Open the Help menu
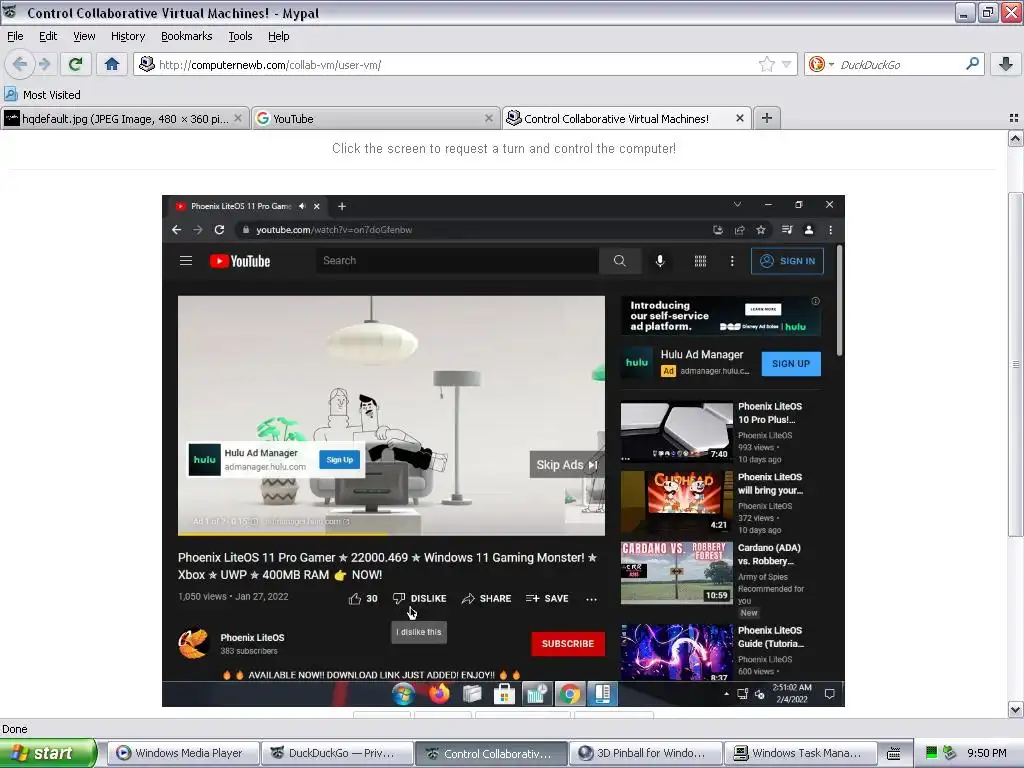This screenshot has height=768, width=1024. pos(278,36)
